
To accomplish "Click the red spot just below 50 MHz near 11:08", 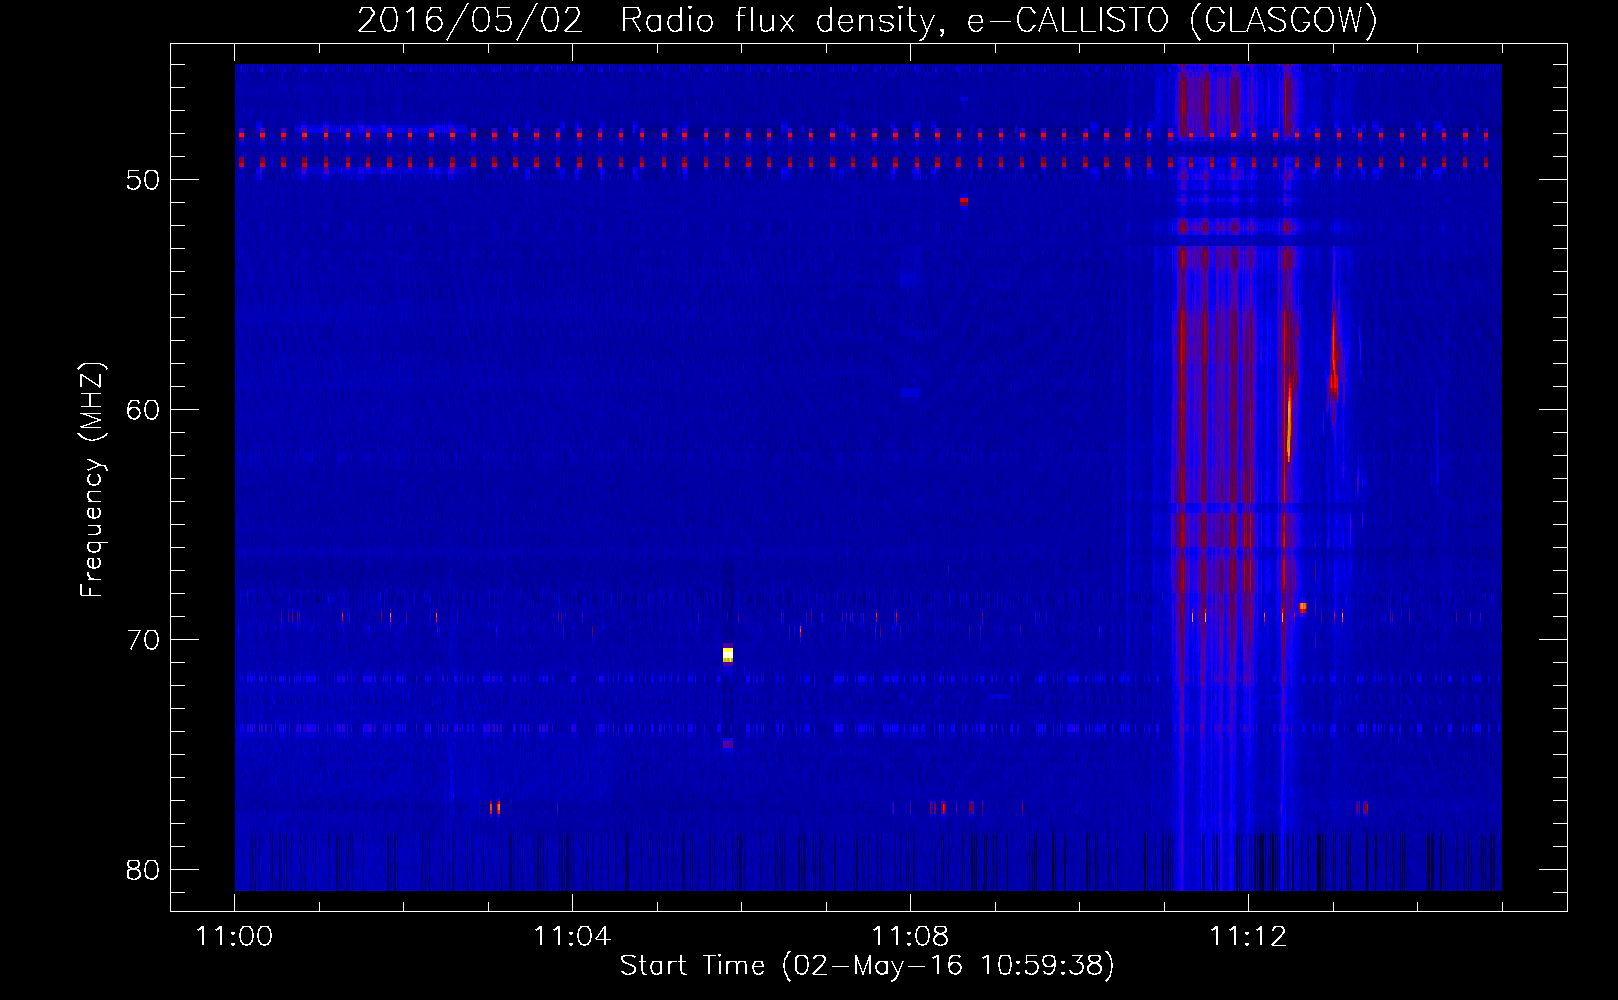I will point(963,201).
